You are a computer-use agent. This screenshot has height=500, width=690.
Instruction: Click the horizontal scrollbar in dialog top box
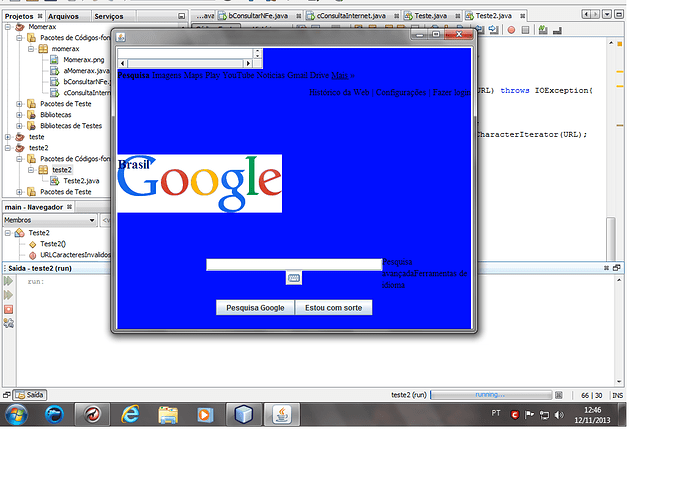[185, 63]
